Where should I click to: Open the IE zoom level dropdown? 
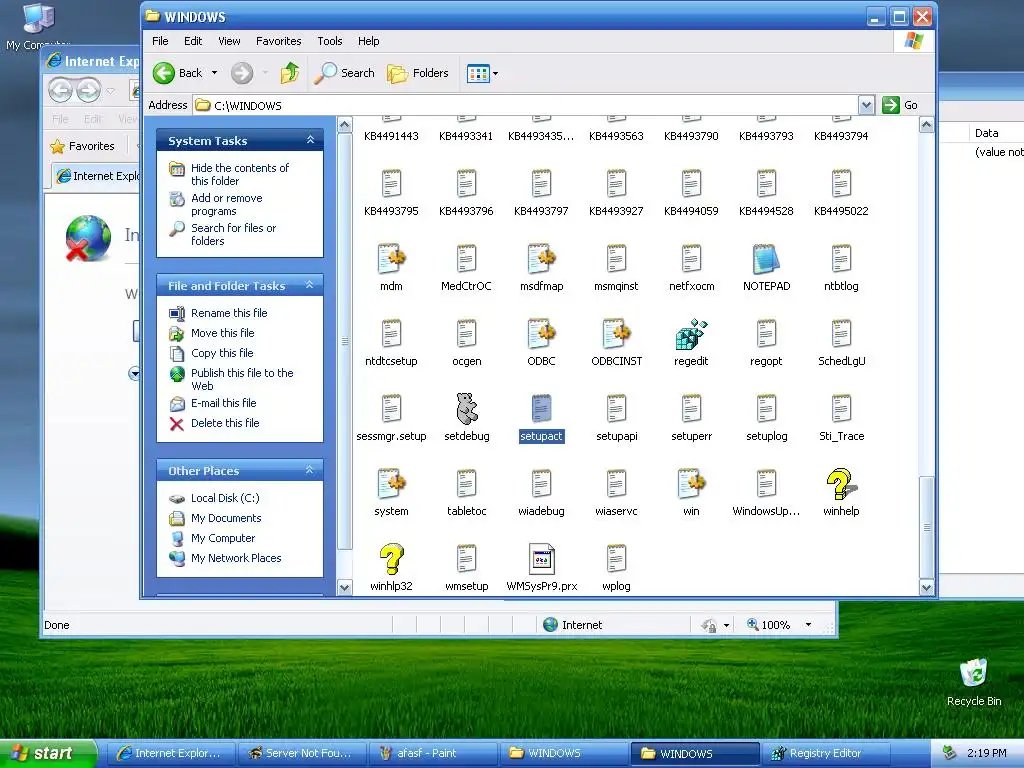808,625
